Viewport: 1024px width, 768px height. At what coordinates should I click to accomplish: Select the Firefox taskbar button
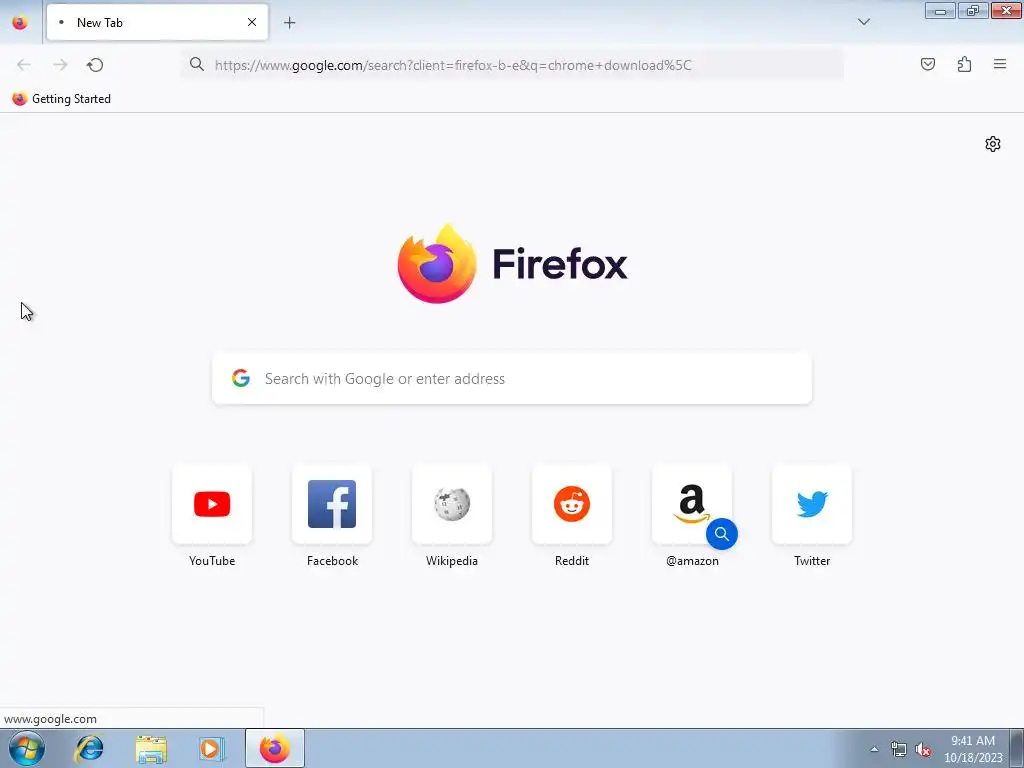tap(275, 748)
